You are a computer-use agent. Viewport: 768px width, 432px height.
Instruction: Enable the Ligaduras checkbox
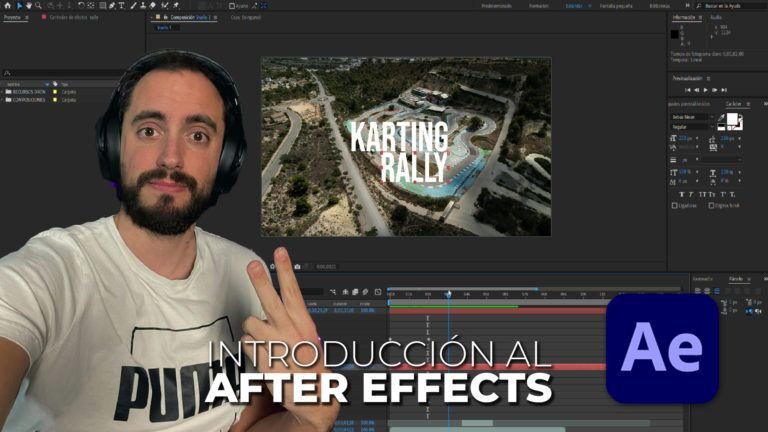(674, 206)
